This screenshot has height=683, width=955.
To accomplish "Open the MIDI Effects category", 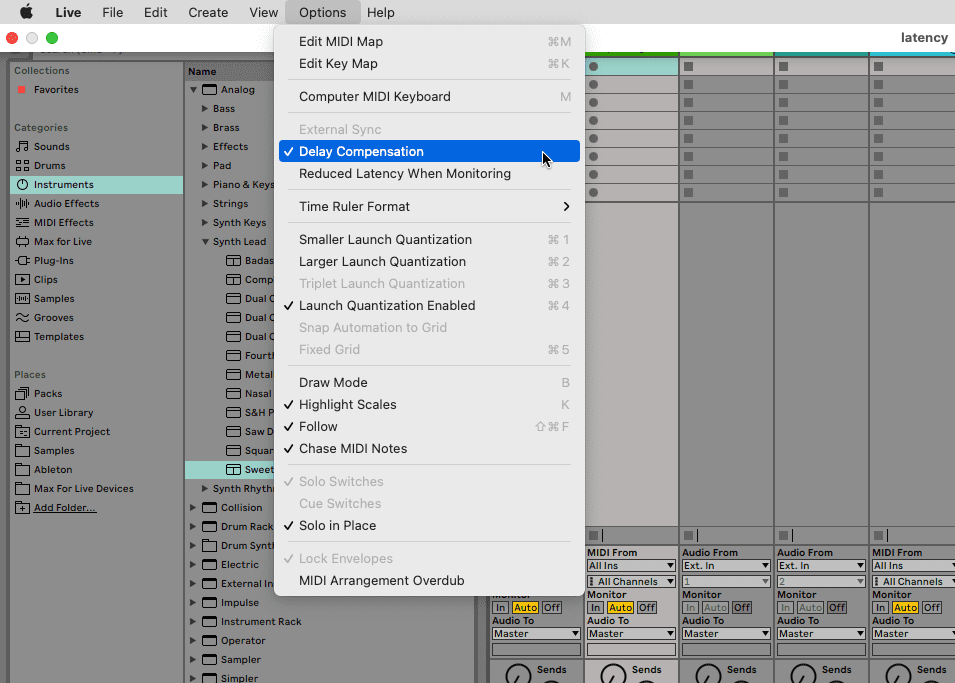I will 63,222.
